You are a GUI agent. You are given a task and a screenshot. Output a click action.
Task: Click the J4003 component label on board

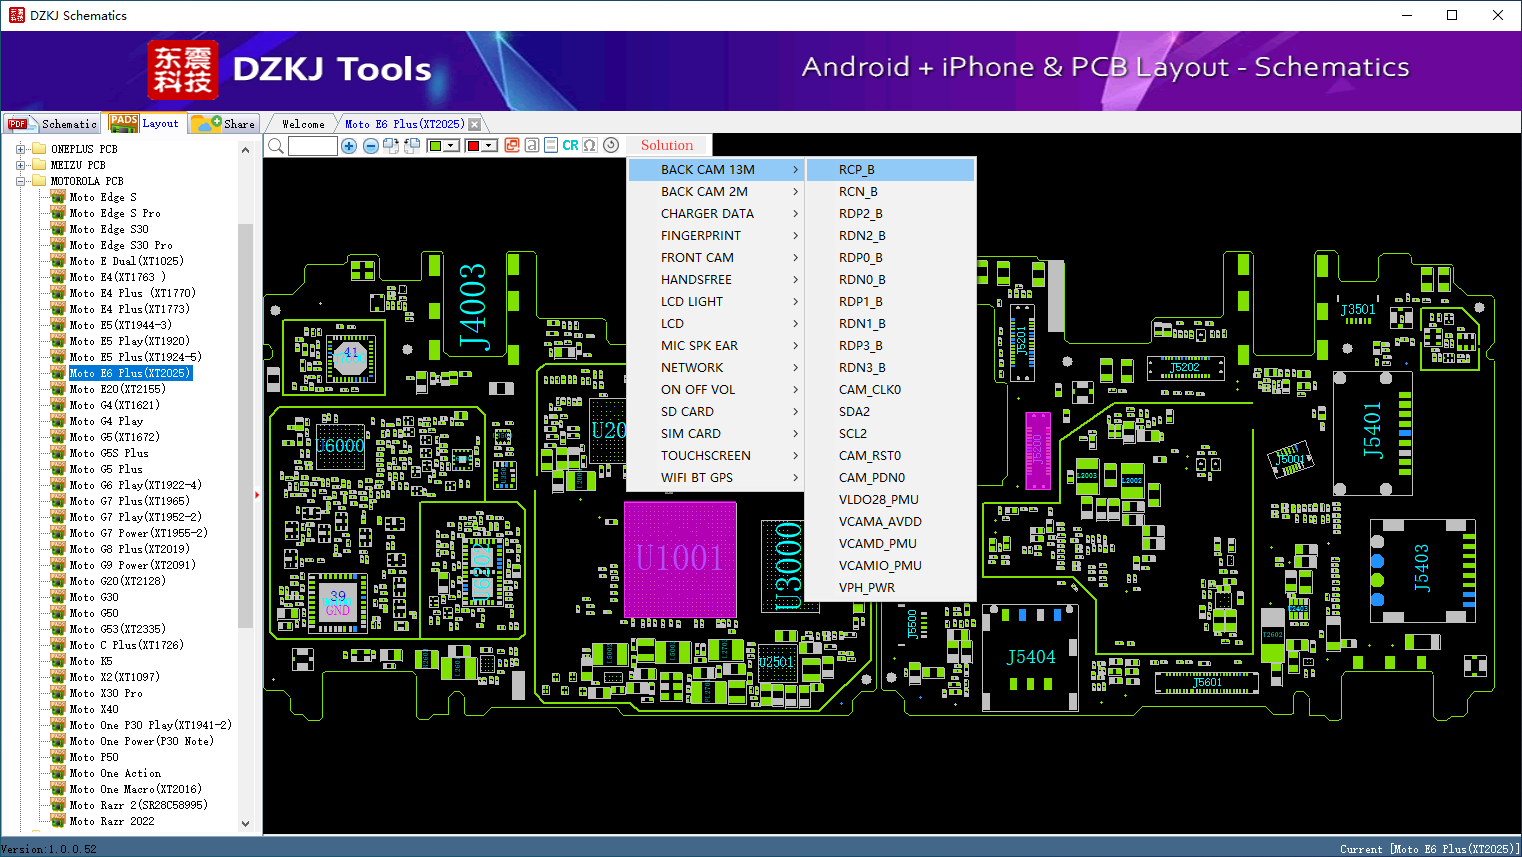[x=472, y=307]
